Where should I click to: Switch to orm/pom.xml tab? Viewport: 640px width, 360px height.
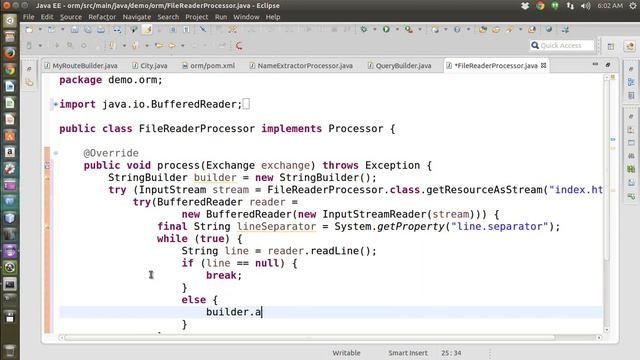[x=208, y=66]
